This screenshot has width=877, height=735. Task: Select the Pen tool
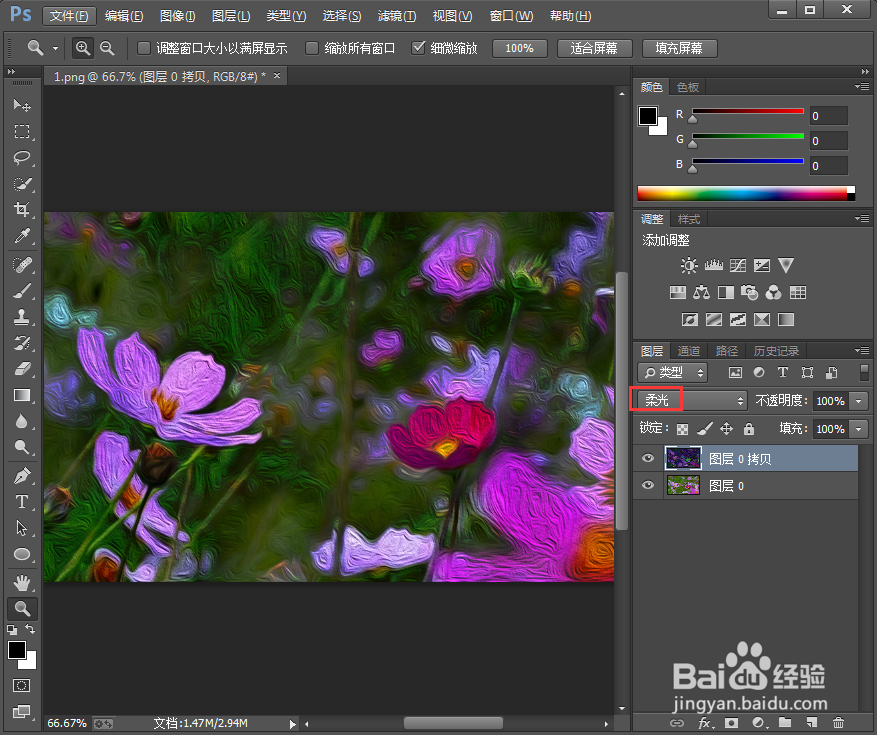pyautogui.click(x=22, y=476)
